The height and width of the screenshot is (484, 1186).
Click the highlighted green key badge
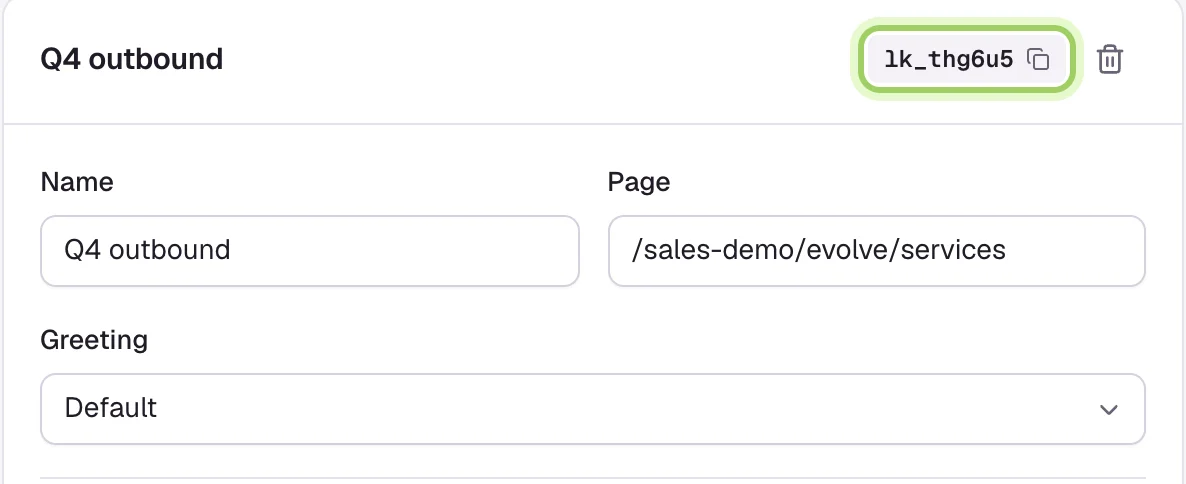click(x=967, y=59)
